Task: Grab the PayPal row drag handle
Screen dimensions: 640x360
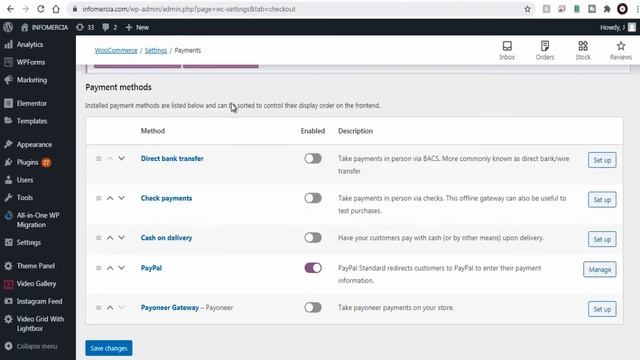Action: 98,268
